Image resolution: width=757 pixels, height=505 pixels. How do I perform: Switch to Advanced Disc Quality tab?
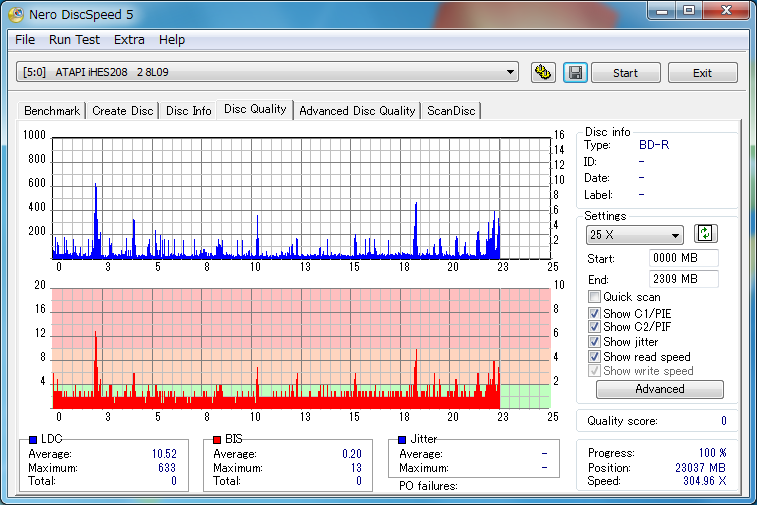click(x=357, y=111)
